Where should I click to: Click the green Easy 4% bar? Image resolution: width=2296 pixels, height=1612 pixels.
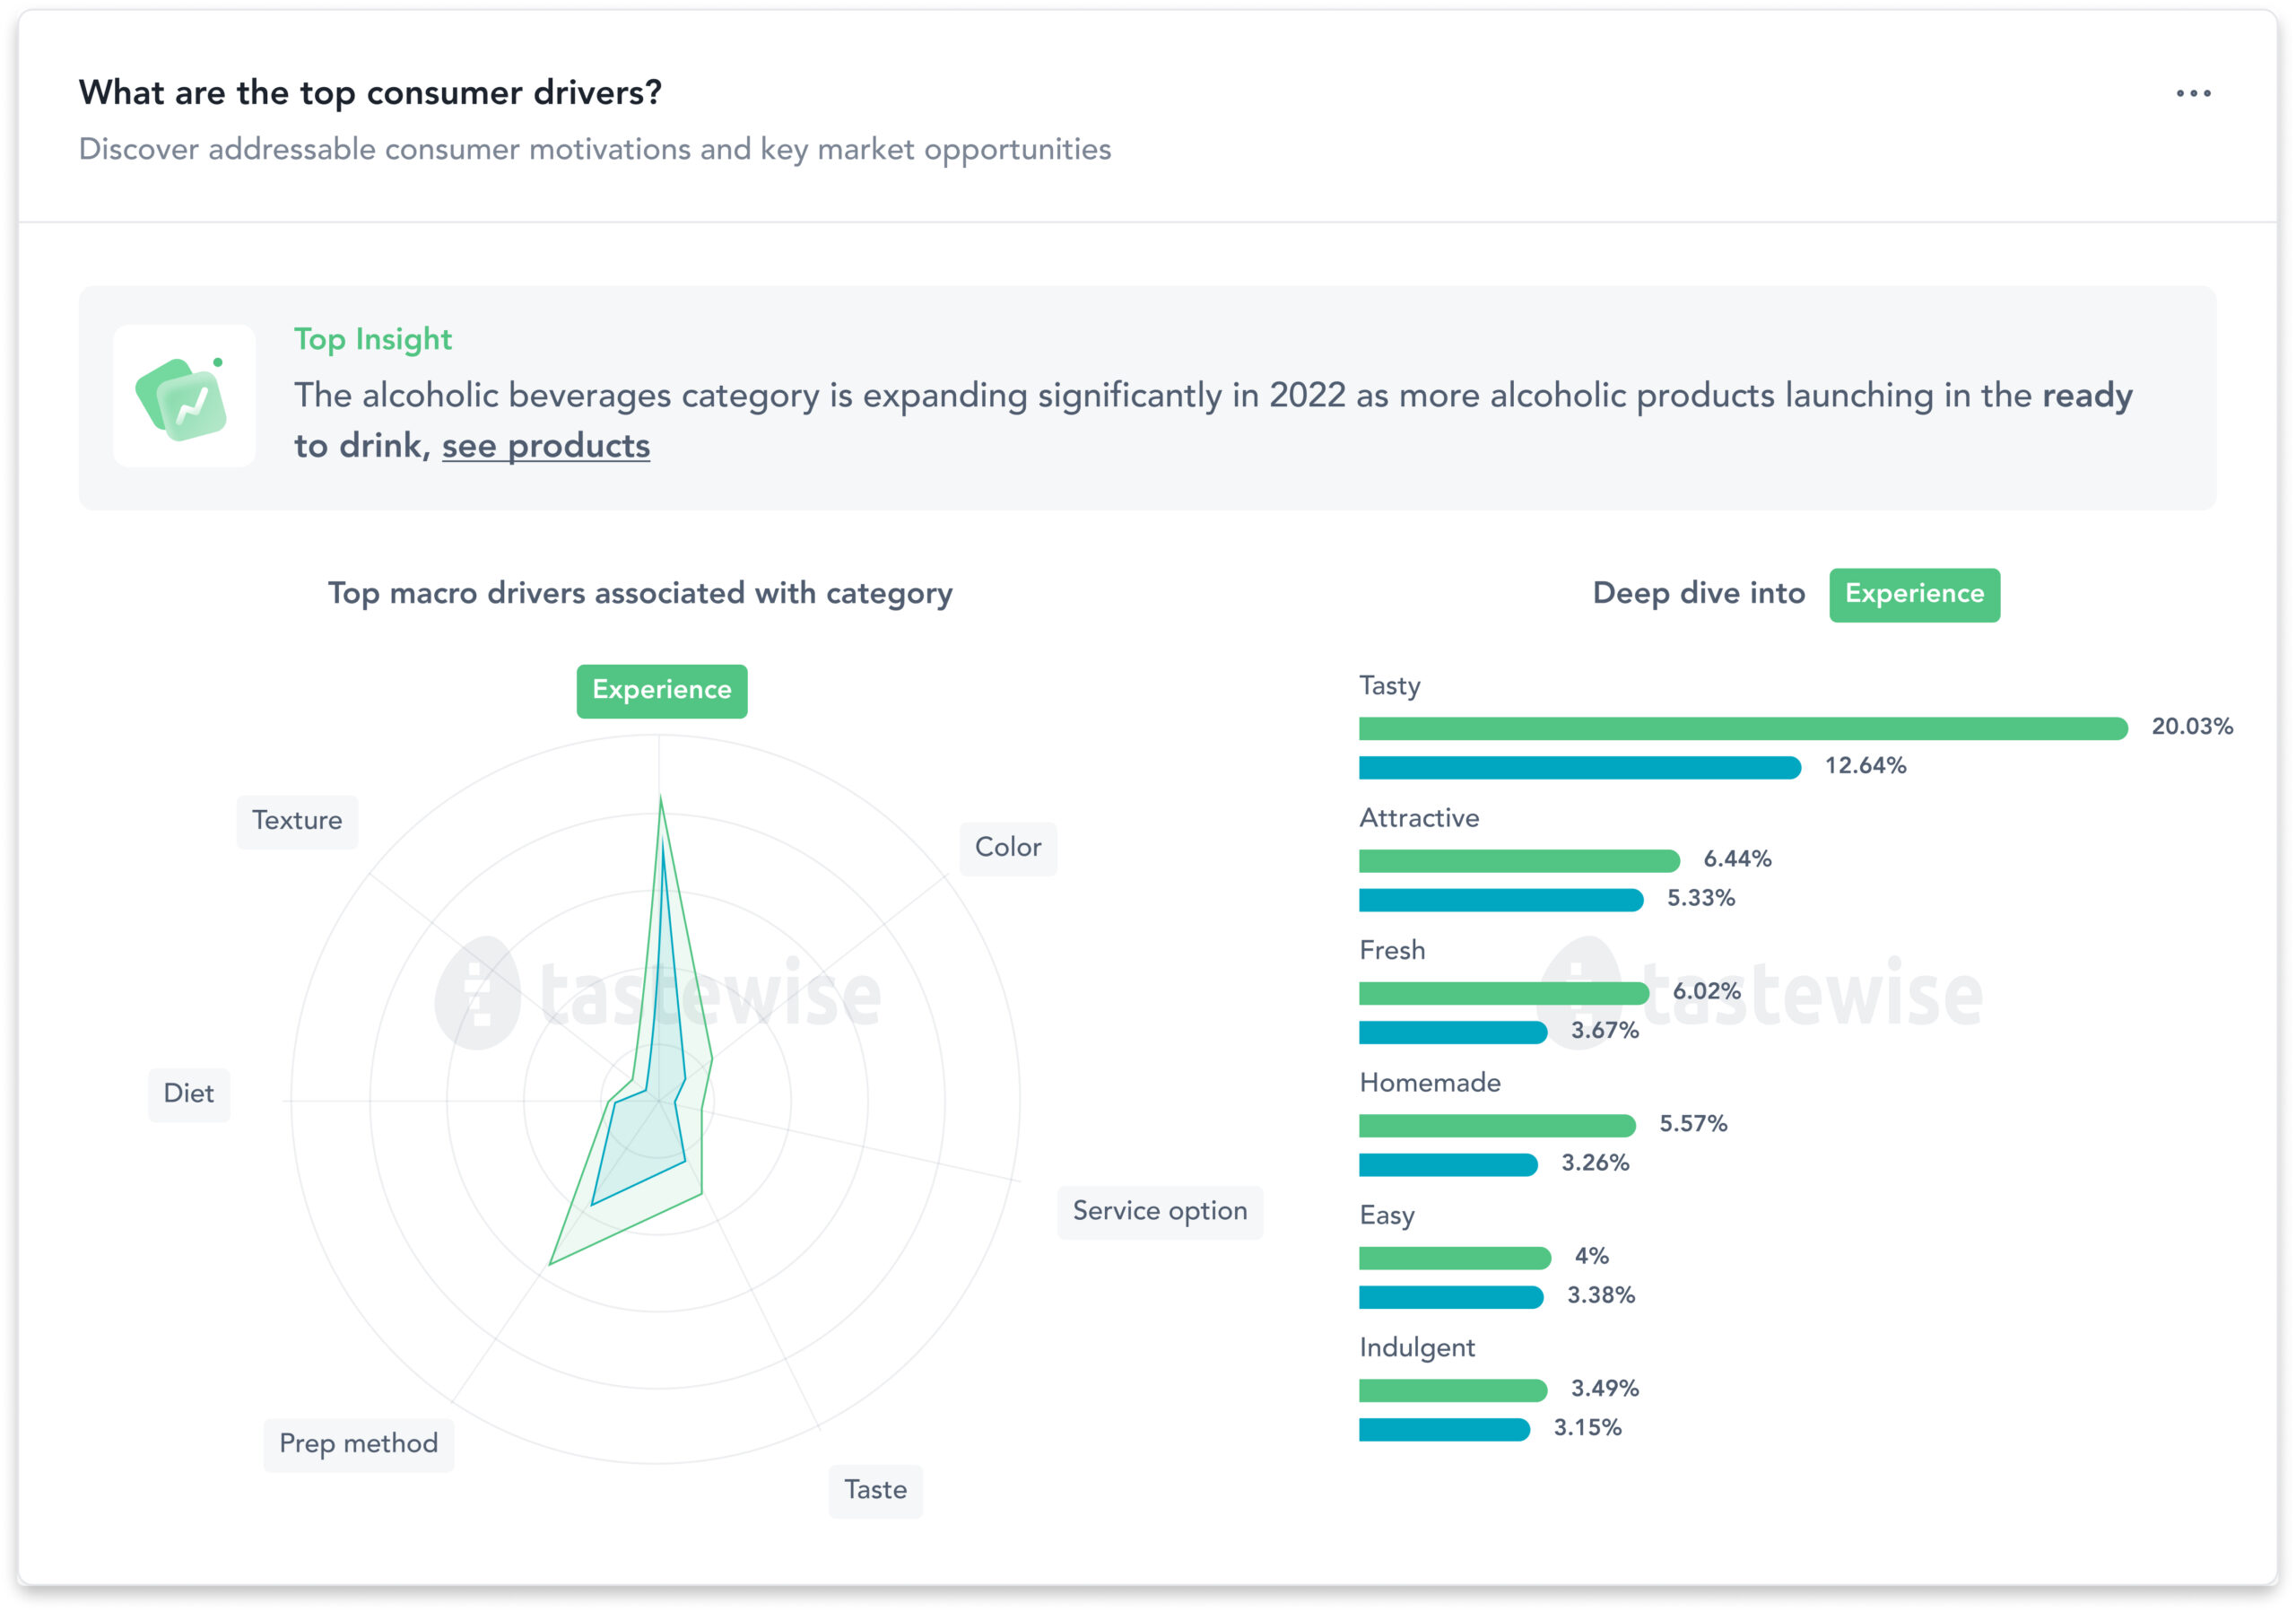(1454, 1258)
